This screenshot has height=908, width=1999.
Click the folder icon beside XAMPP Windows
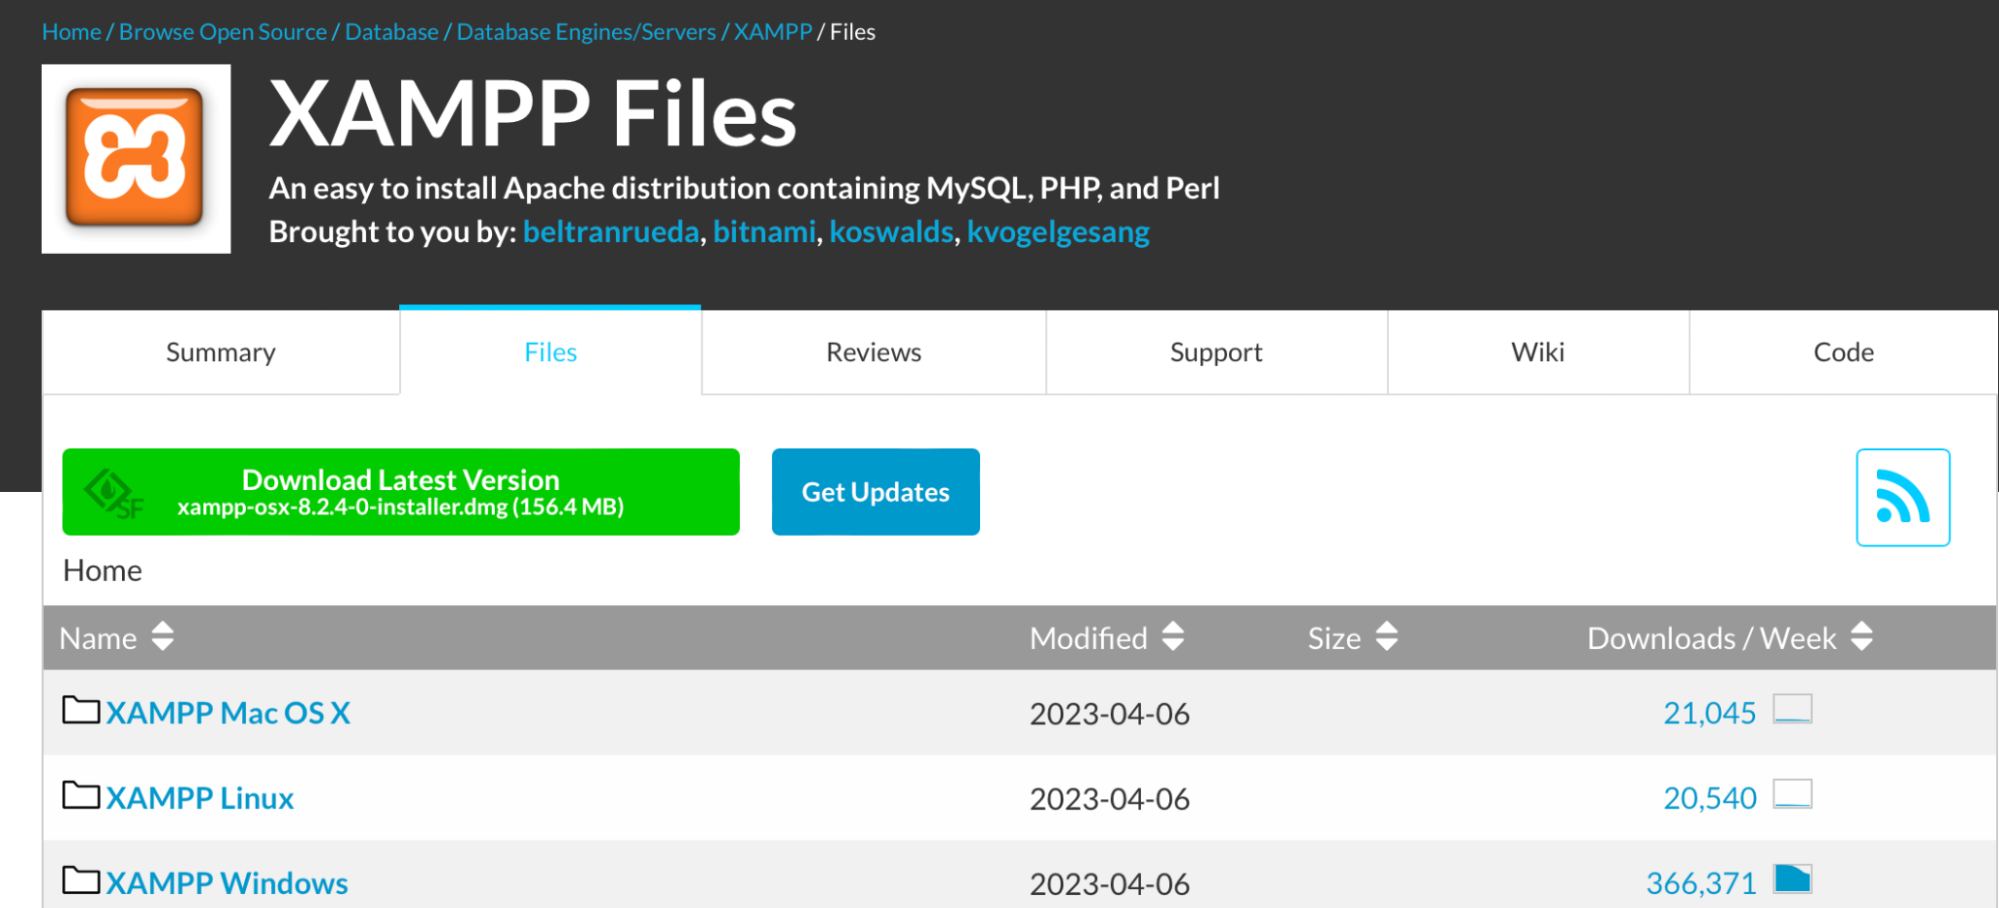tap(81, 880)
